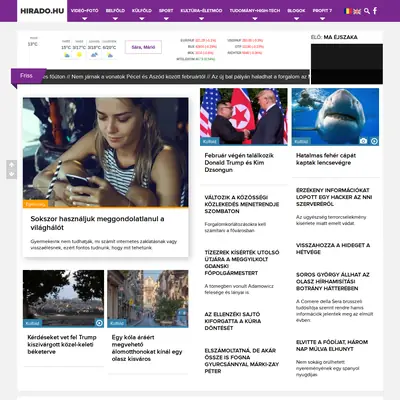Click the orange category tag on lead image
Viewport: 400px width, 400px height.
click(x=35, y=204)
